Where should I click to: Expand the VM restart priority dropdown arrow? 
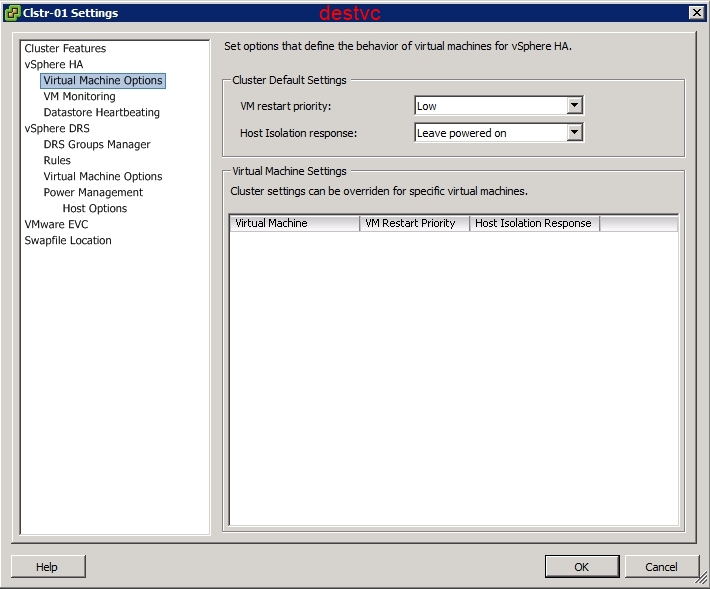coord(574,106)
